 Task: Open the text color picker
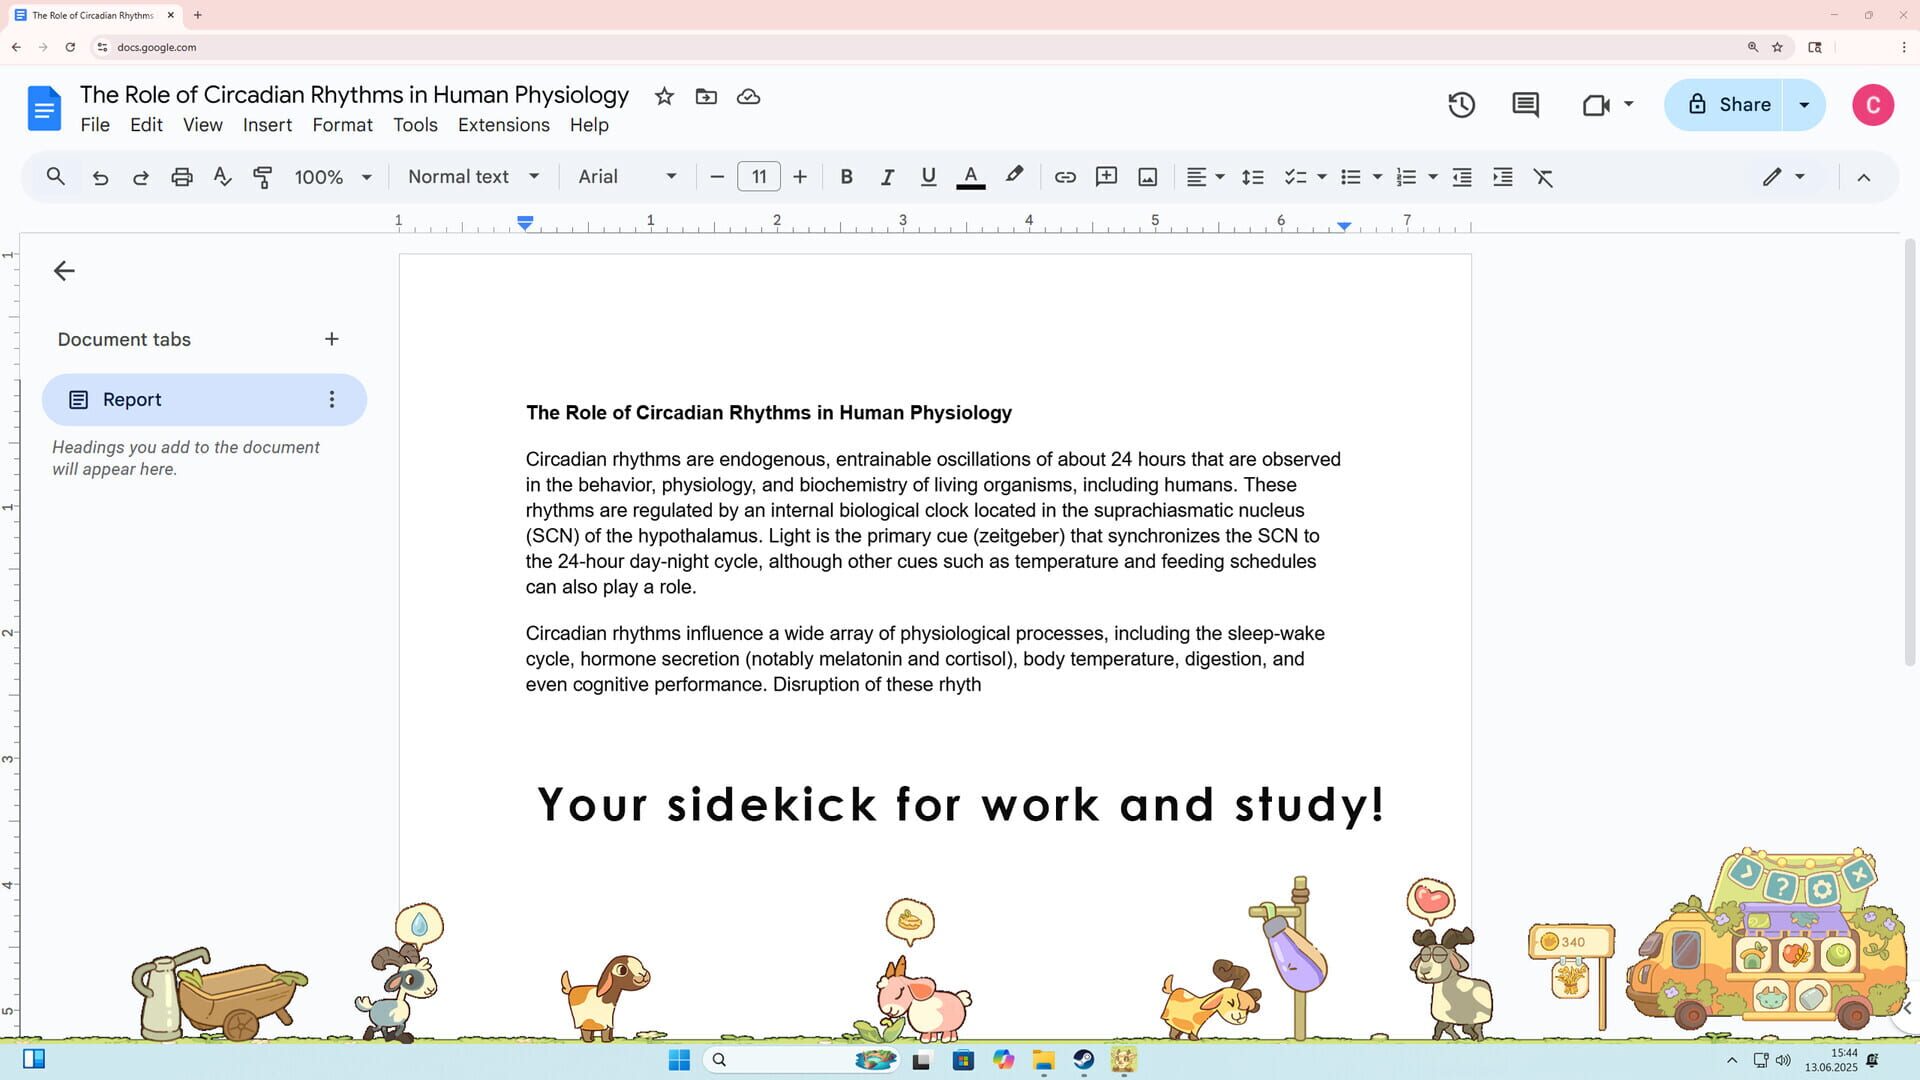click(969, 176)
